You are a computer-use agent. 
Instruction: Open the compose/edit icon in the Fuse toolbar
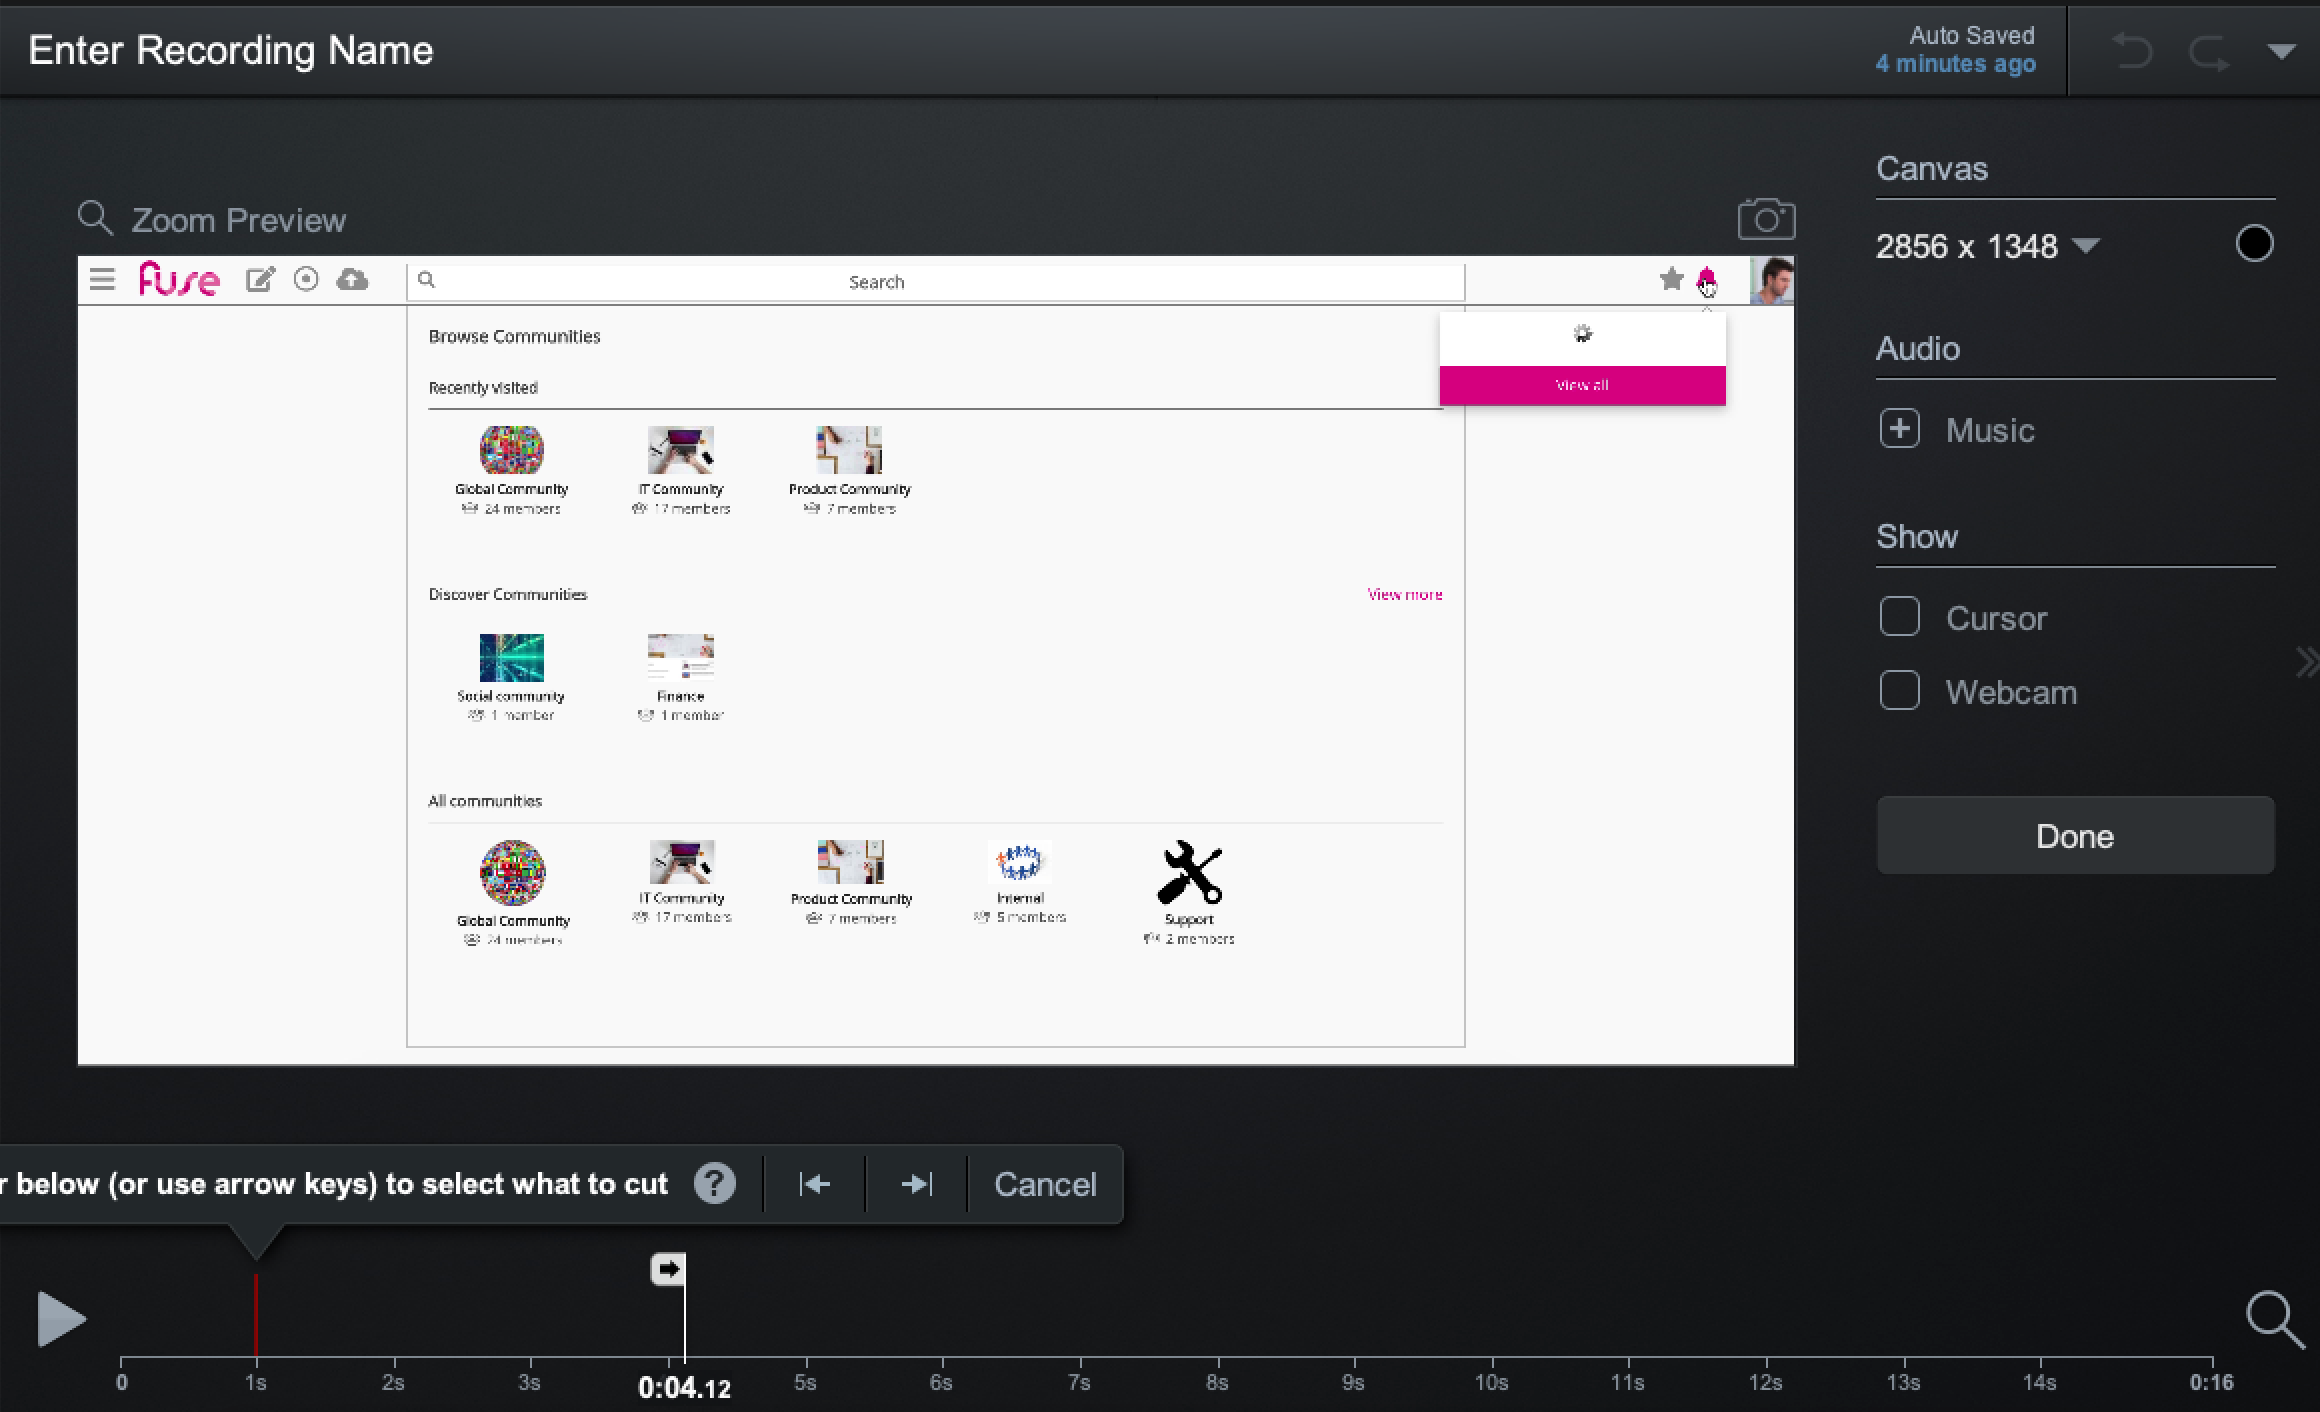(x=260, y=280)
